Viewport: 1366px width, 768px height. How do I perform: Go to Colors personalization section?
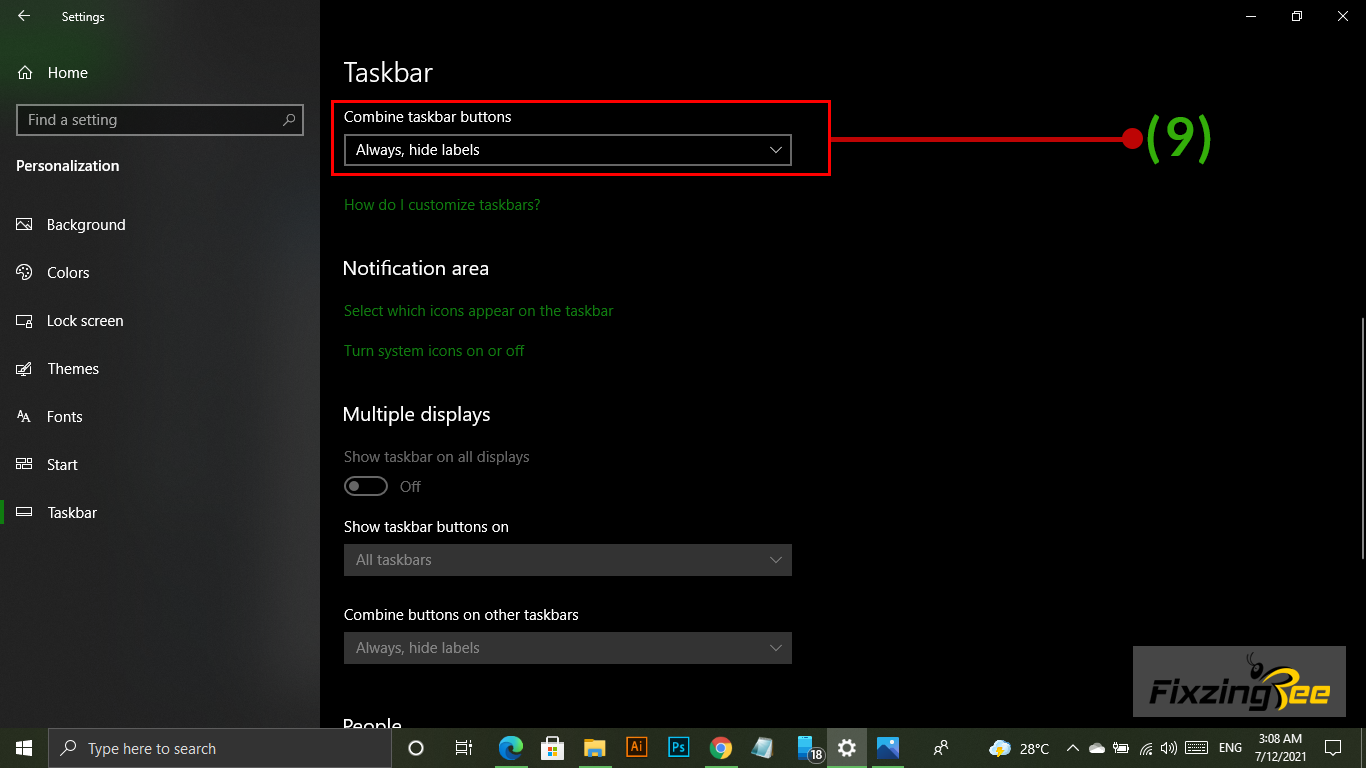tap(68, 273)
